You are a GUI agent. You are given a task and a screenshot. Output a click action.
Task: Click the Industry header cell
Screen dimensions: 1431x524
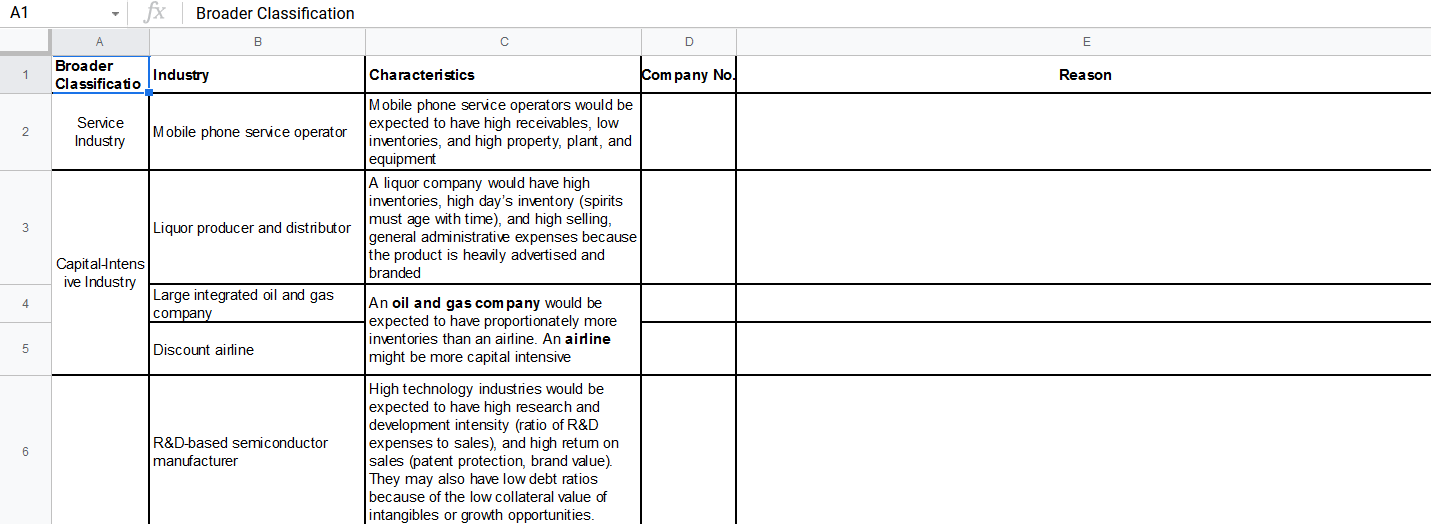click(x=258, y=75)
